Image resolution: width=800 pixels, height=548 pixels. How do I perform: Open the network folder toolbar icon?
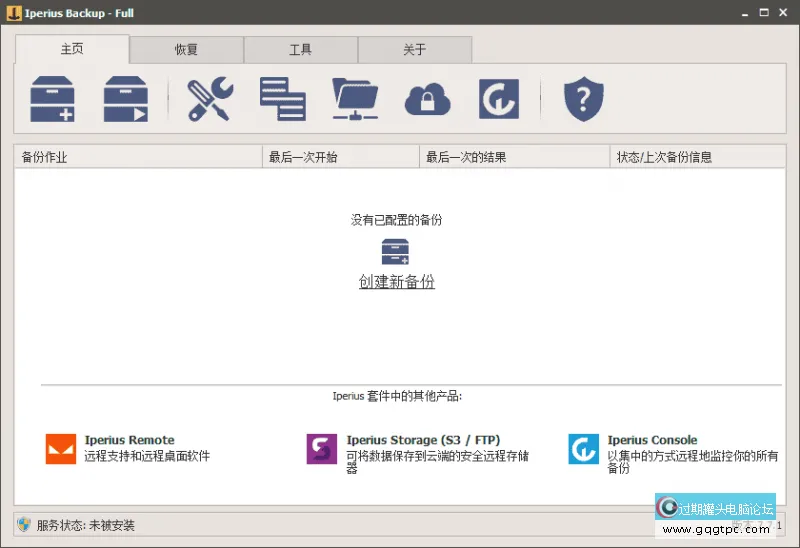[355, 99]
